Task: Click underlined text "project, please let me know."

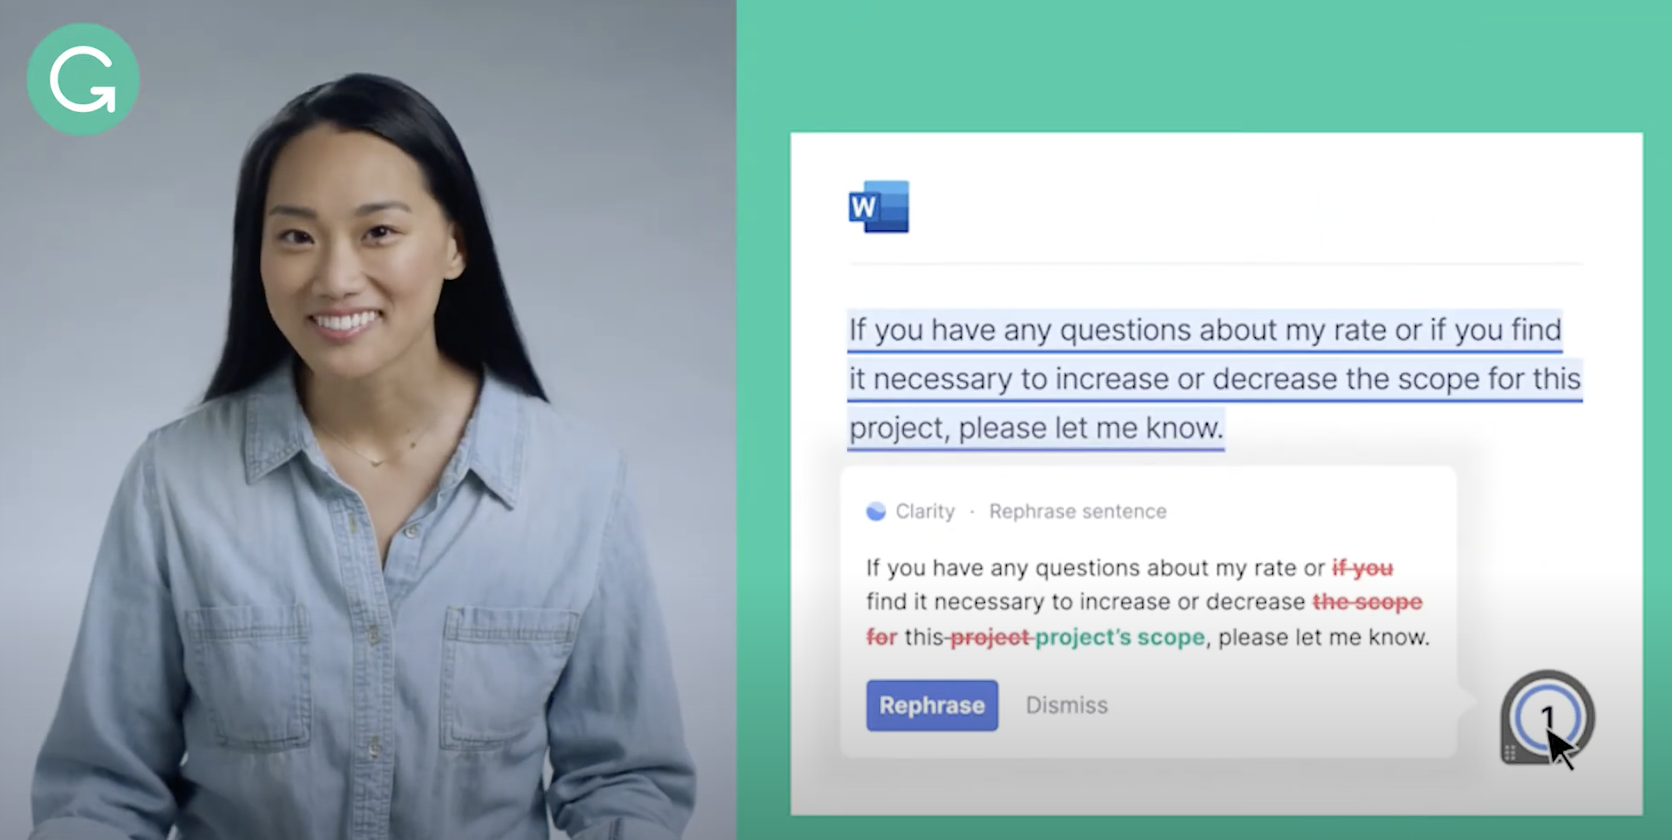Action: (1036, 428)
